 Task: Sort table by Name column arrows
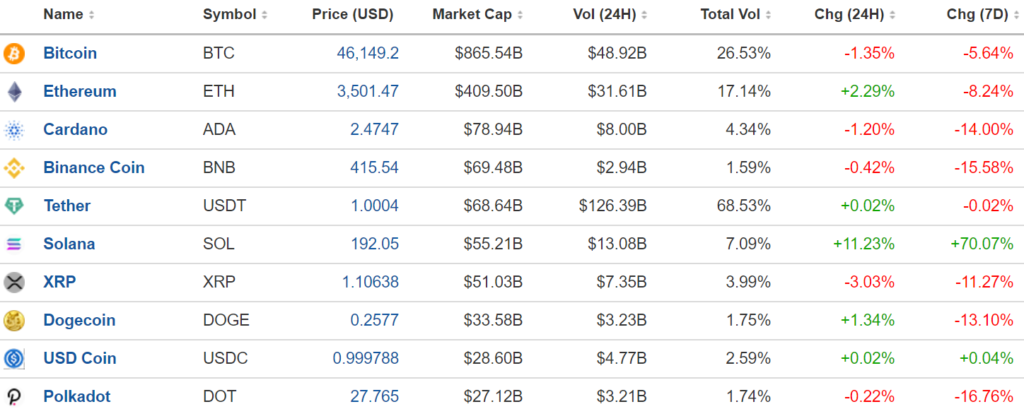pyautogui.click(x=91, y=14)
